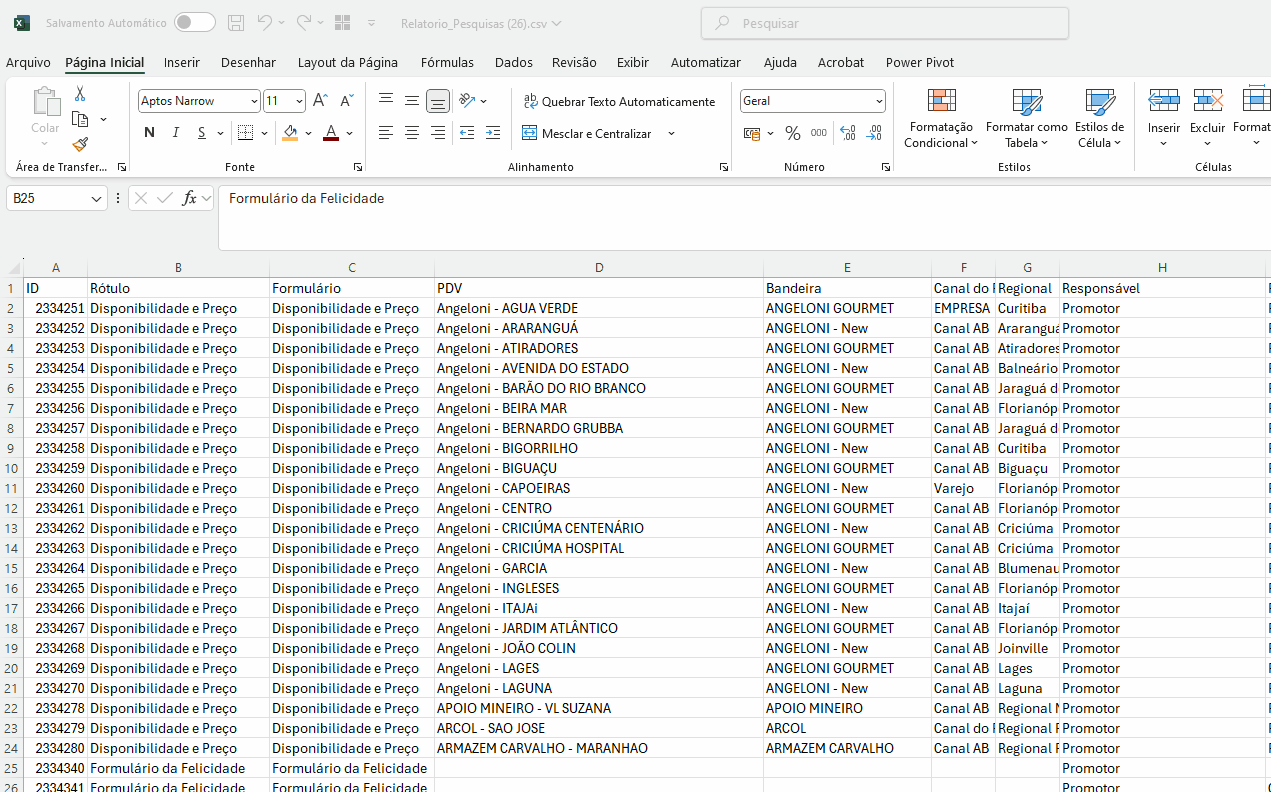Toggle bold formatting with the N button

pos(149,133)
